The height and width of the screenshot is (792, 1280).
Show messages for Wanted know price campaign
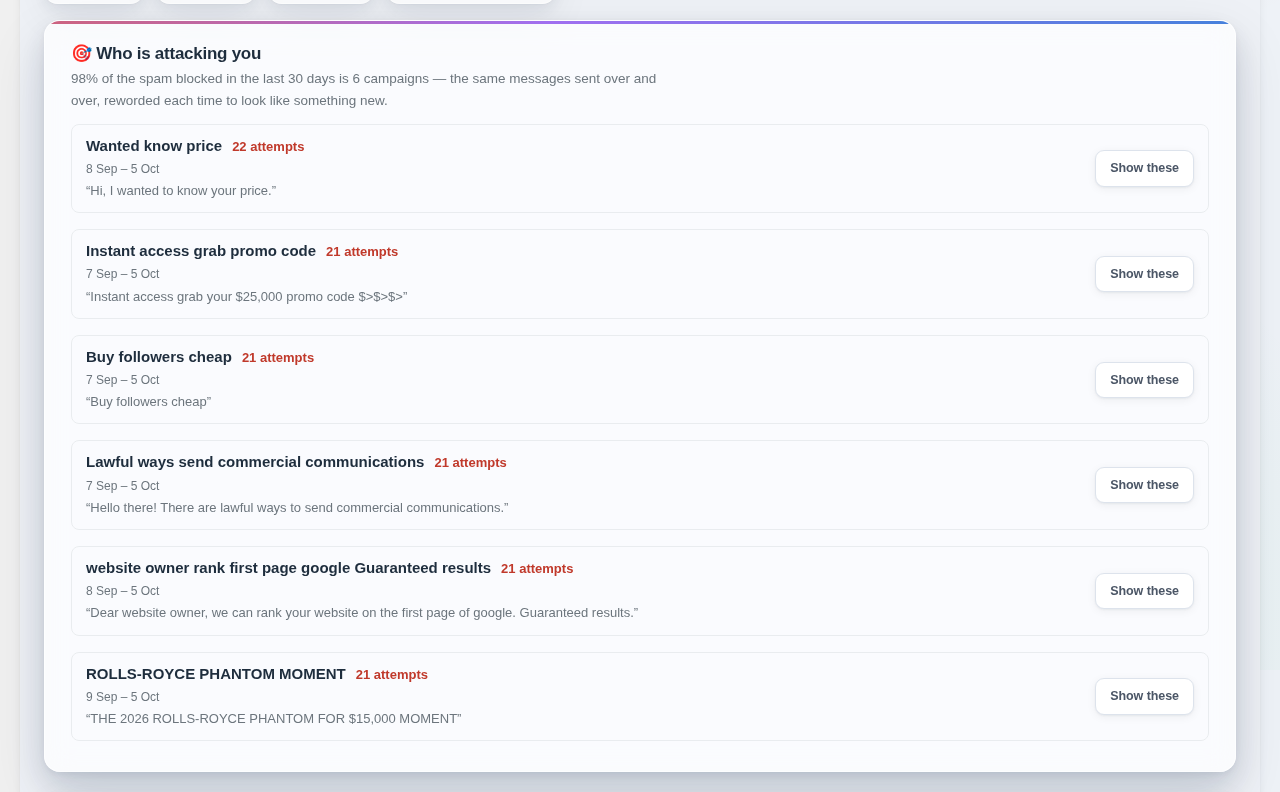(x=1144, y=168)
